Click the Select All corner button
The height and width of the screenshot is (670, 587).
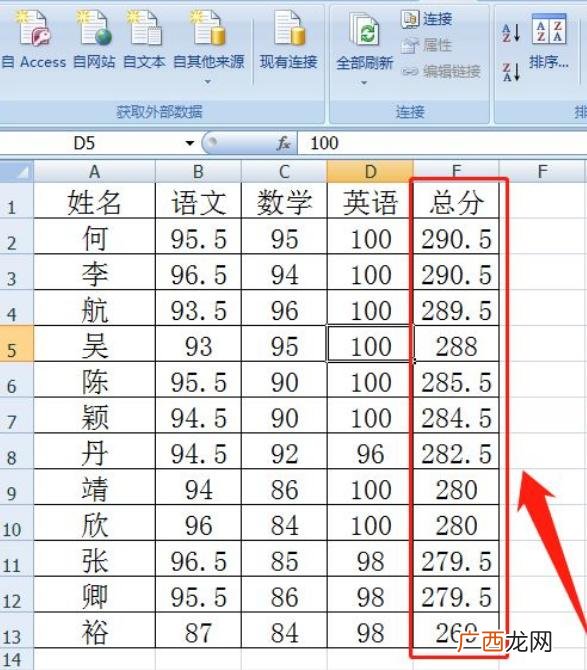[17, 171]
